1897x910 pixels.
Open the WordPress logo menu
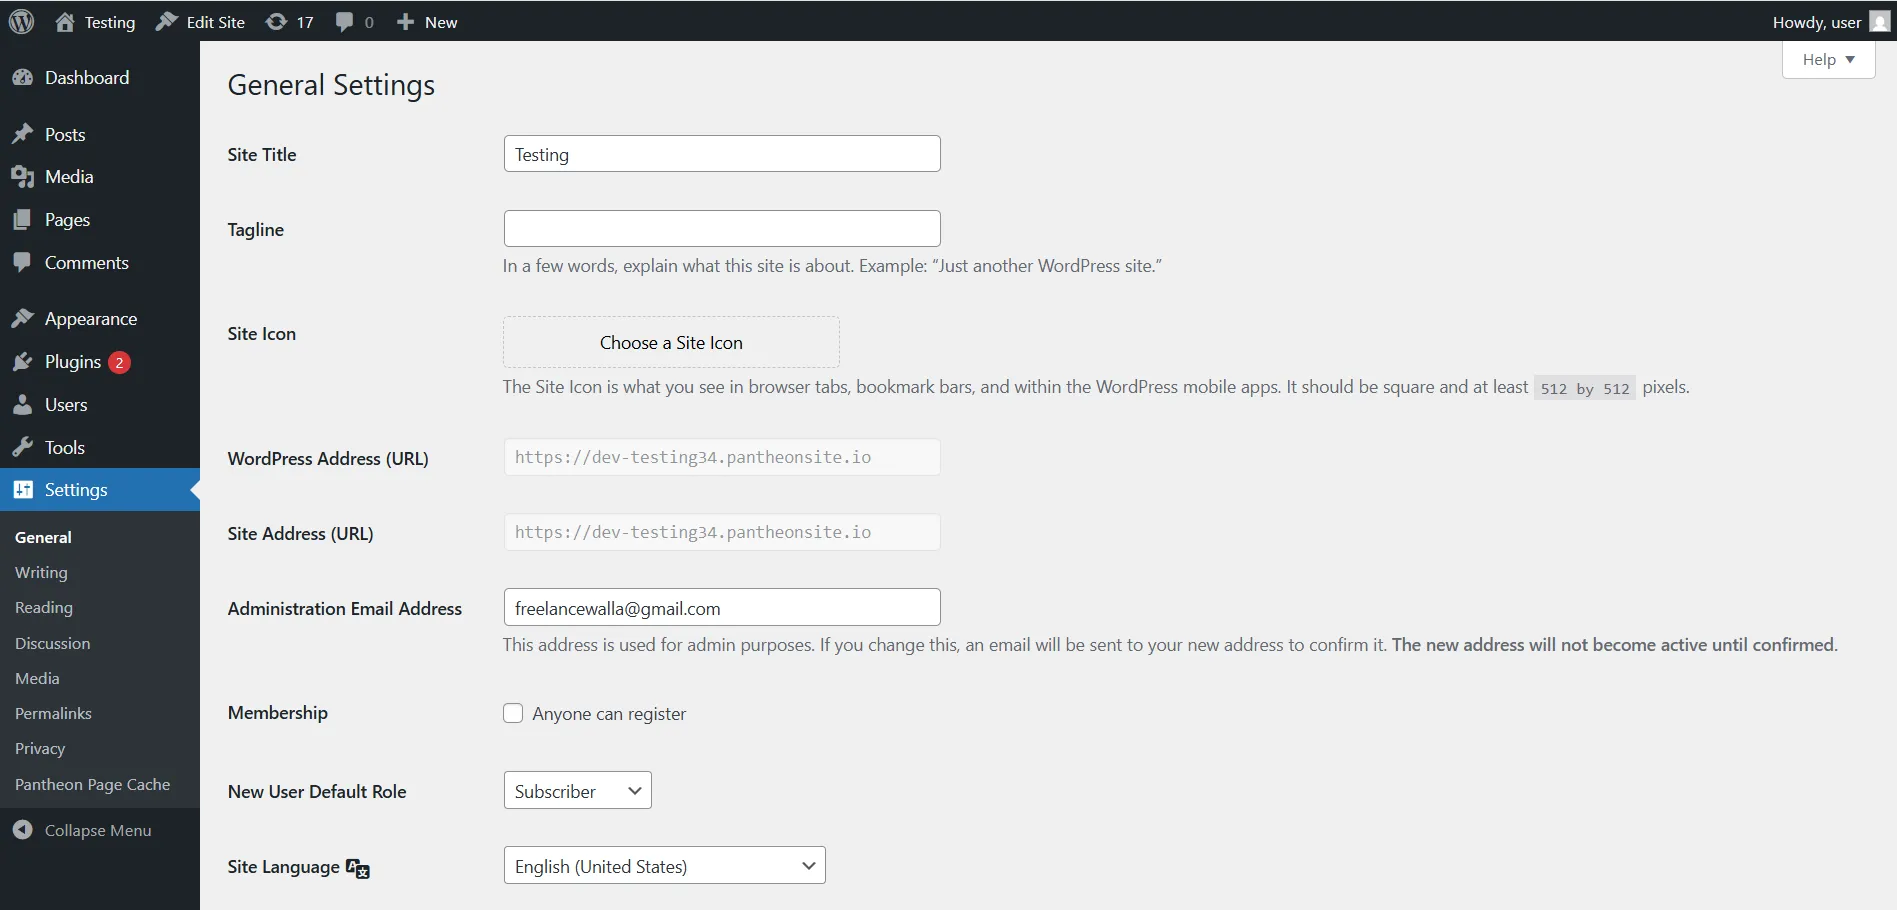coord(21,21)
